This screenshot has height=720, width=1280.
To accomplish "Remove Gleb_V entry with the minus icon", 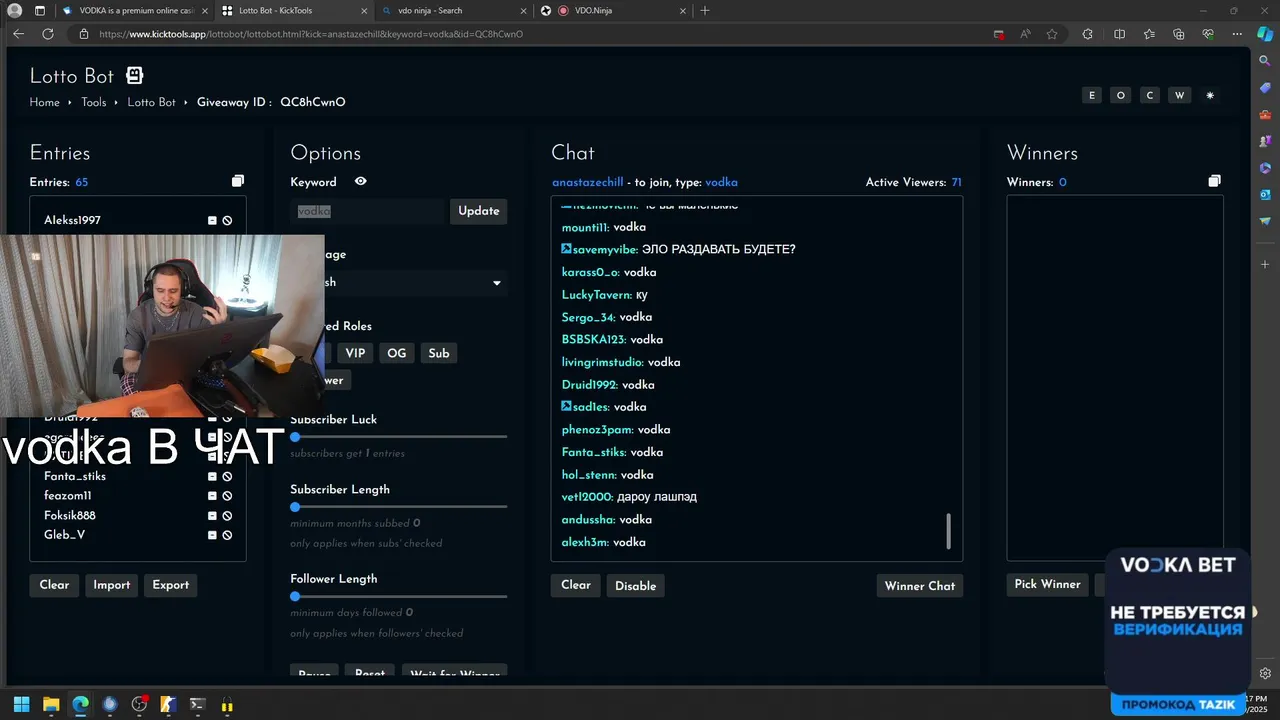I will (x=212, y=535).
